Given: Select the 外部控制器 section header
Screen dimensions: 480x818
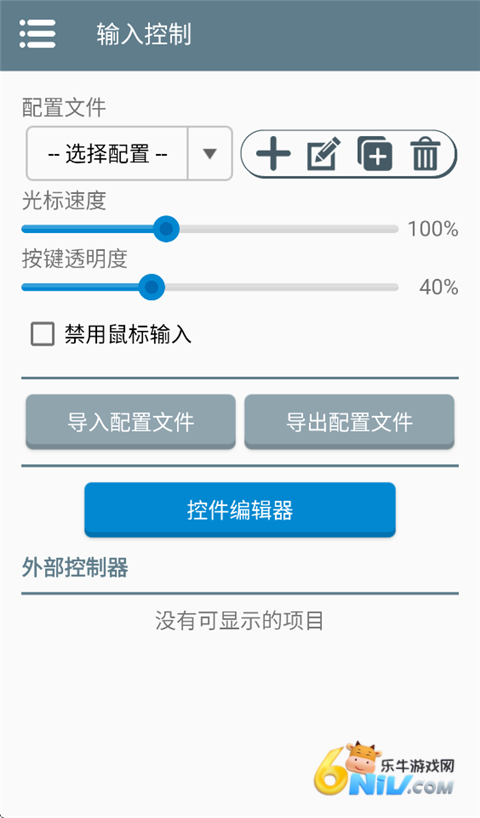Looking at the screenshot, I should [x=75, y=567].
